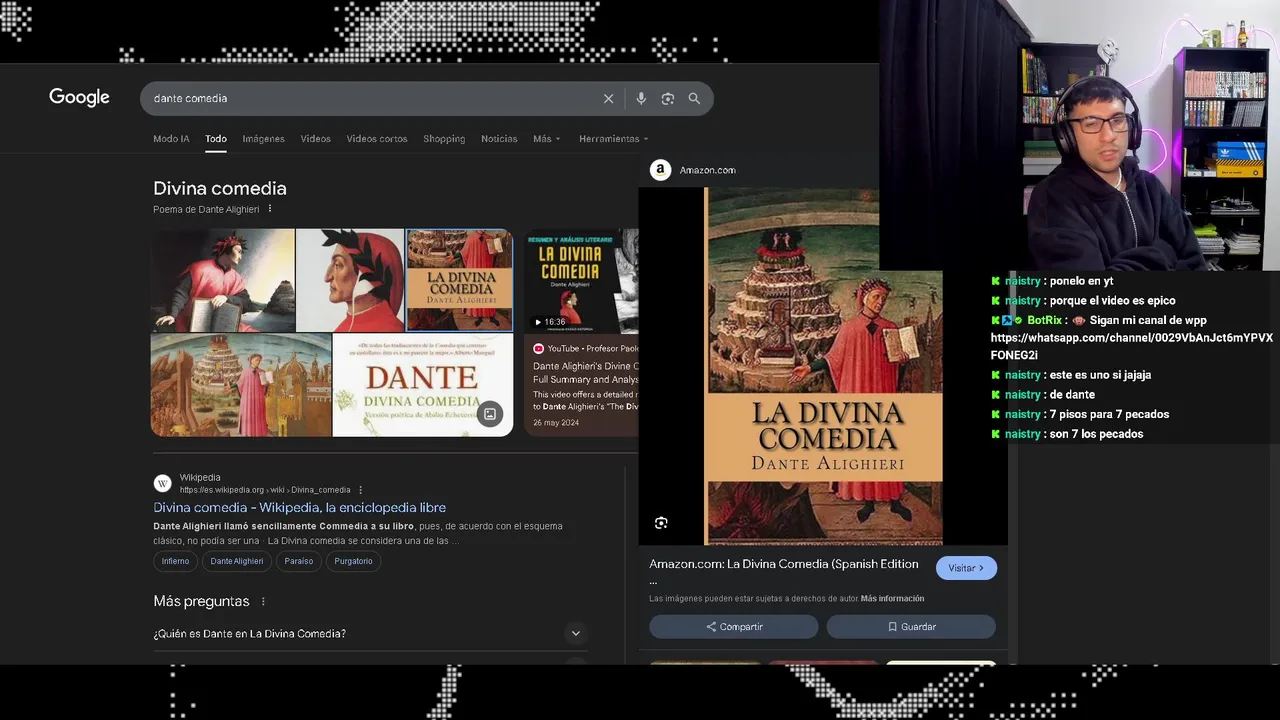
Task: Expand the Más dropdown
Action: coord(547,139)
